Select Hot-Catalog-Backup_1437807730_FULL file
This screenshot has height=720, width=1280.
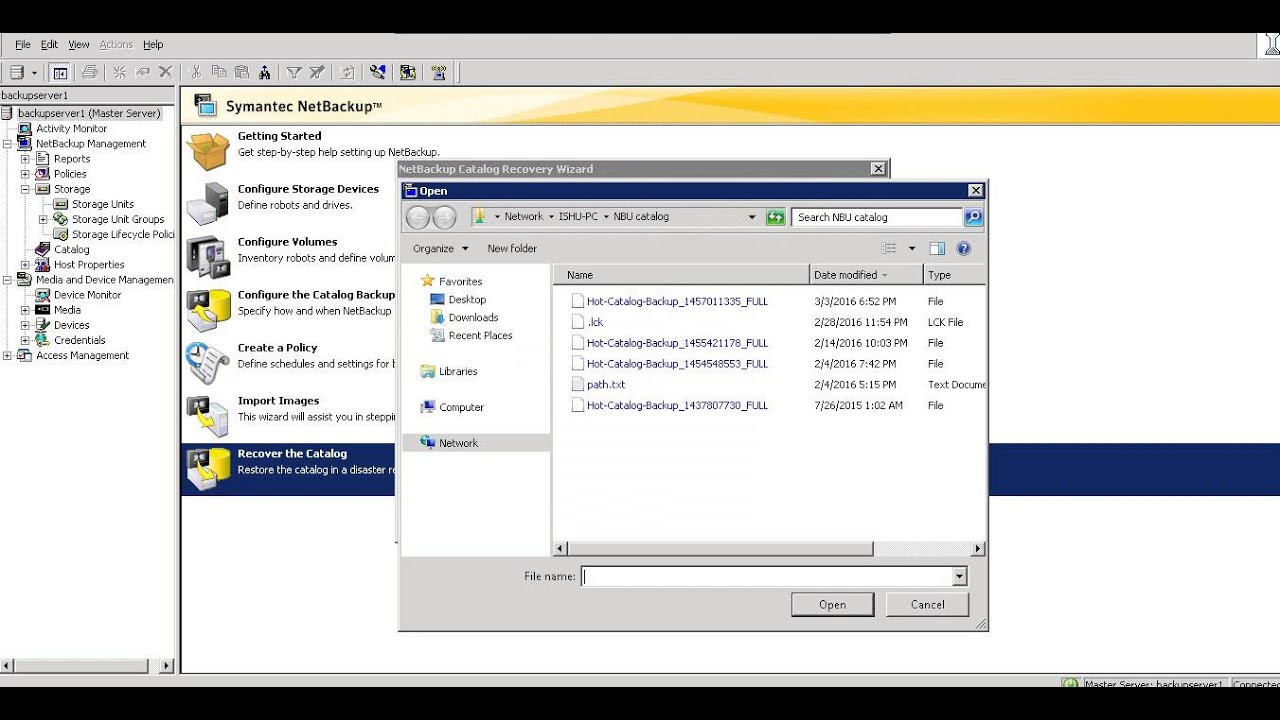pyautogui.click(x=677, y=406)
